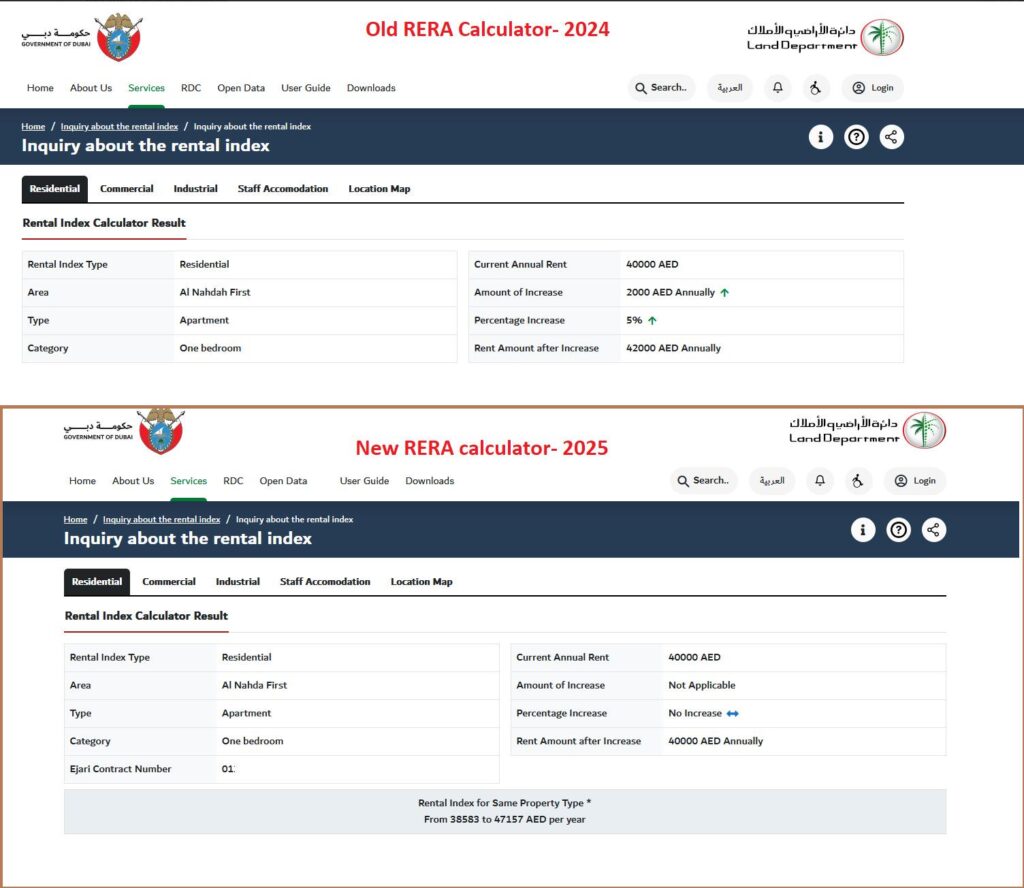1024x888 pixels.
Task: Click underlined rental index breadcrumb in 2024 page
Action: coord(119,127)
